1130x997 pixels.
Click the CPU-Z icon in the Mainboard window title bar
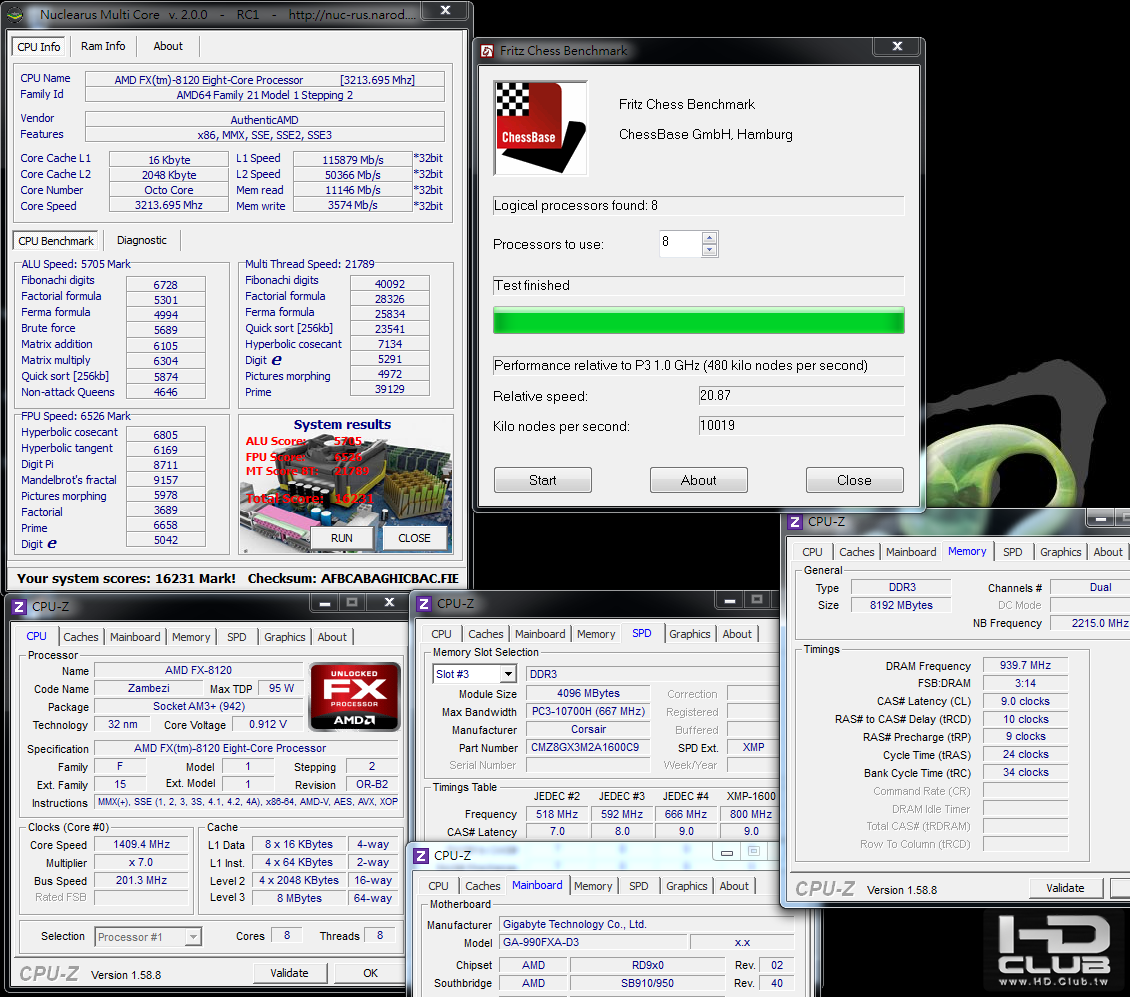click(422, 856)
